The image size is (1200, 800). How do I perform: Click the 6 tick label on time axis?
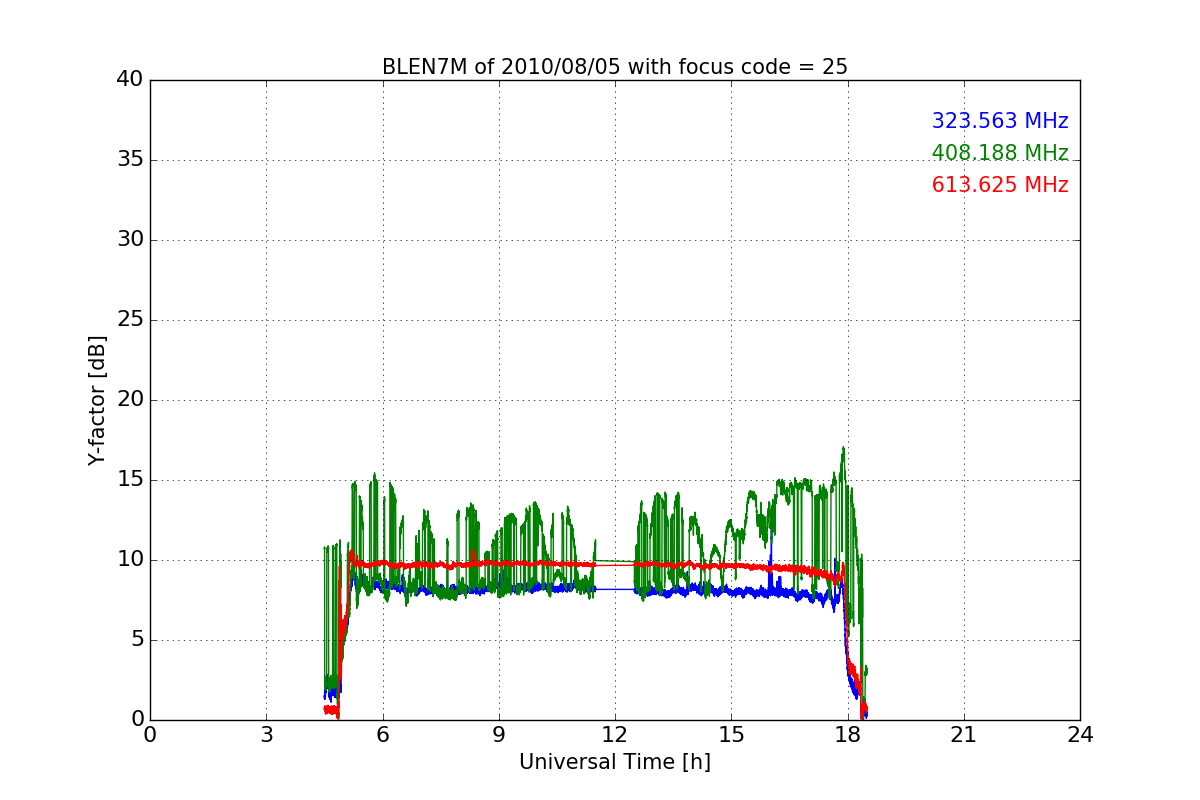click(382, 735)
